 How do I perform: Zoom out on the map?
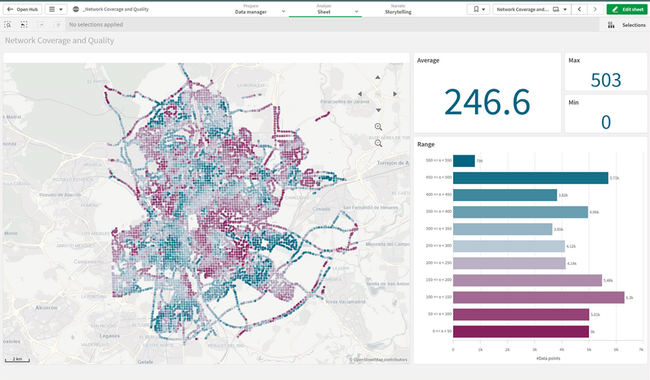pyautogui.click(x=378, y=143)
